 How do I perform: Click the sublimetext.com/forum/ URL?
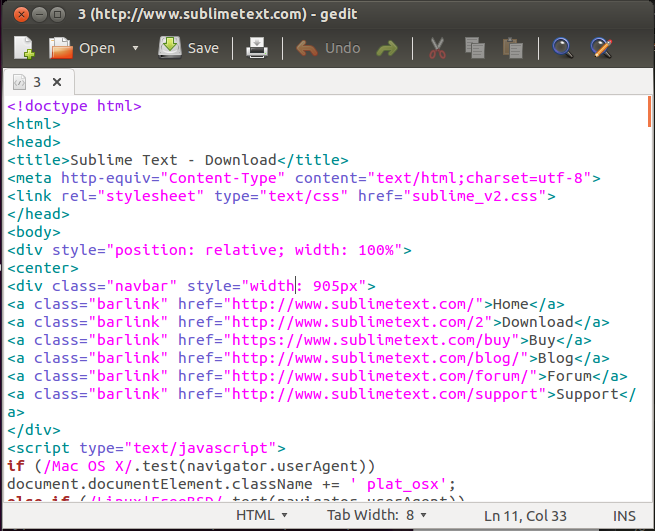[380, 376]
